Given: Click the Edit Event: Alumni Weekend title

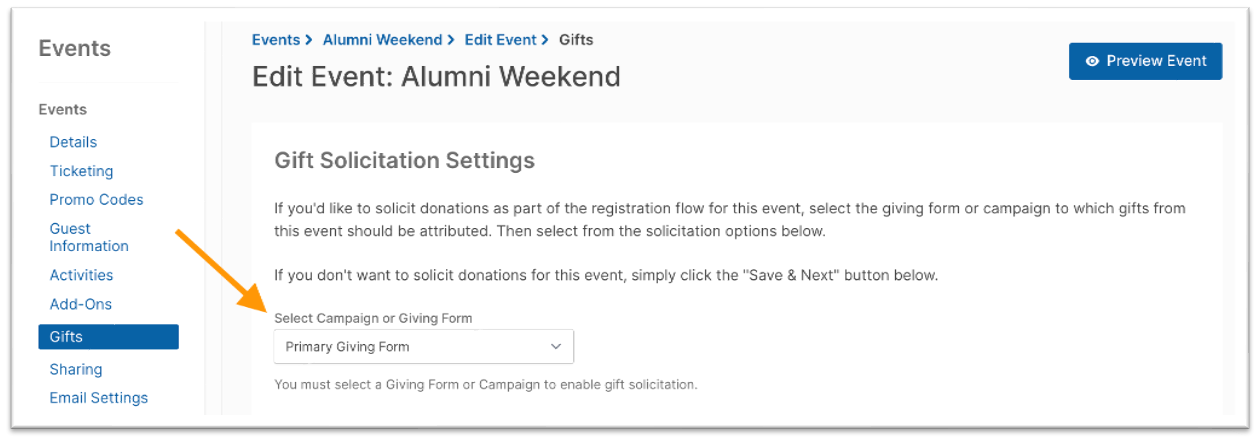Looking at the screenshot, I should click(x=436, y=76).
